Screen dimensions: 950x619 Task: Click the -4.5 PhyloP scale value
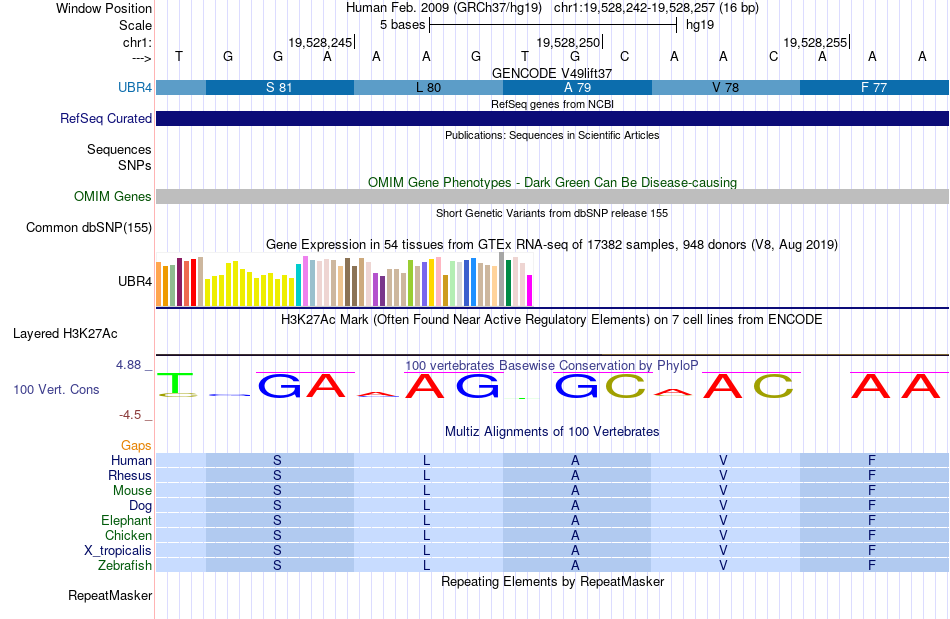tap(130, 414)
